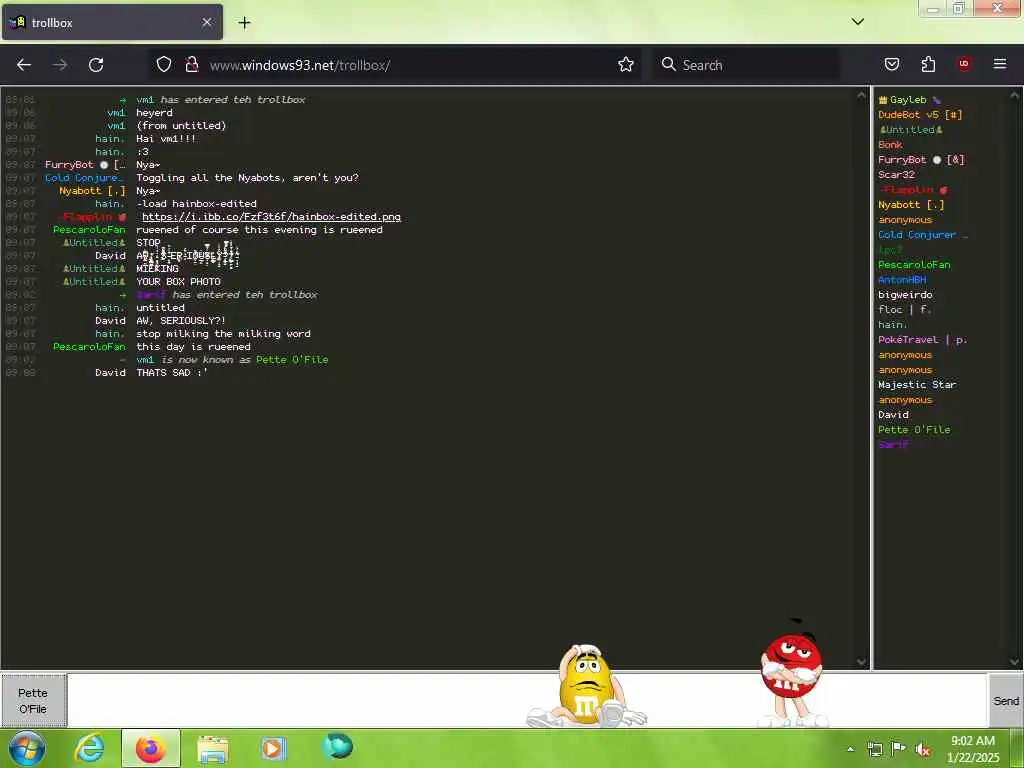Click the Pette O'File nickname button
Screen dimensions: 1024x768
point(33,701)
